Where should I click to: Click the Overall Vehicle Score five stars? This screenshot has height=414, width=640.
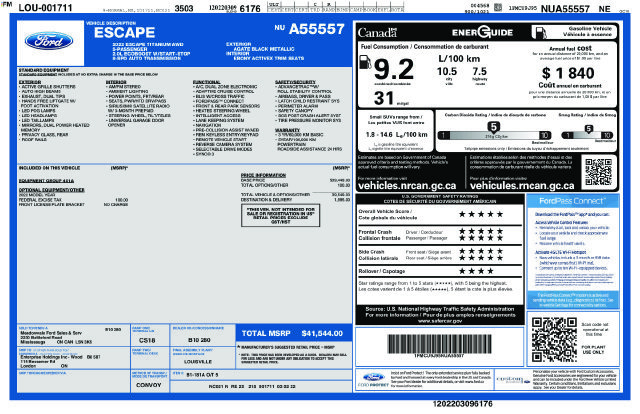(x=481, y=214)
